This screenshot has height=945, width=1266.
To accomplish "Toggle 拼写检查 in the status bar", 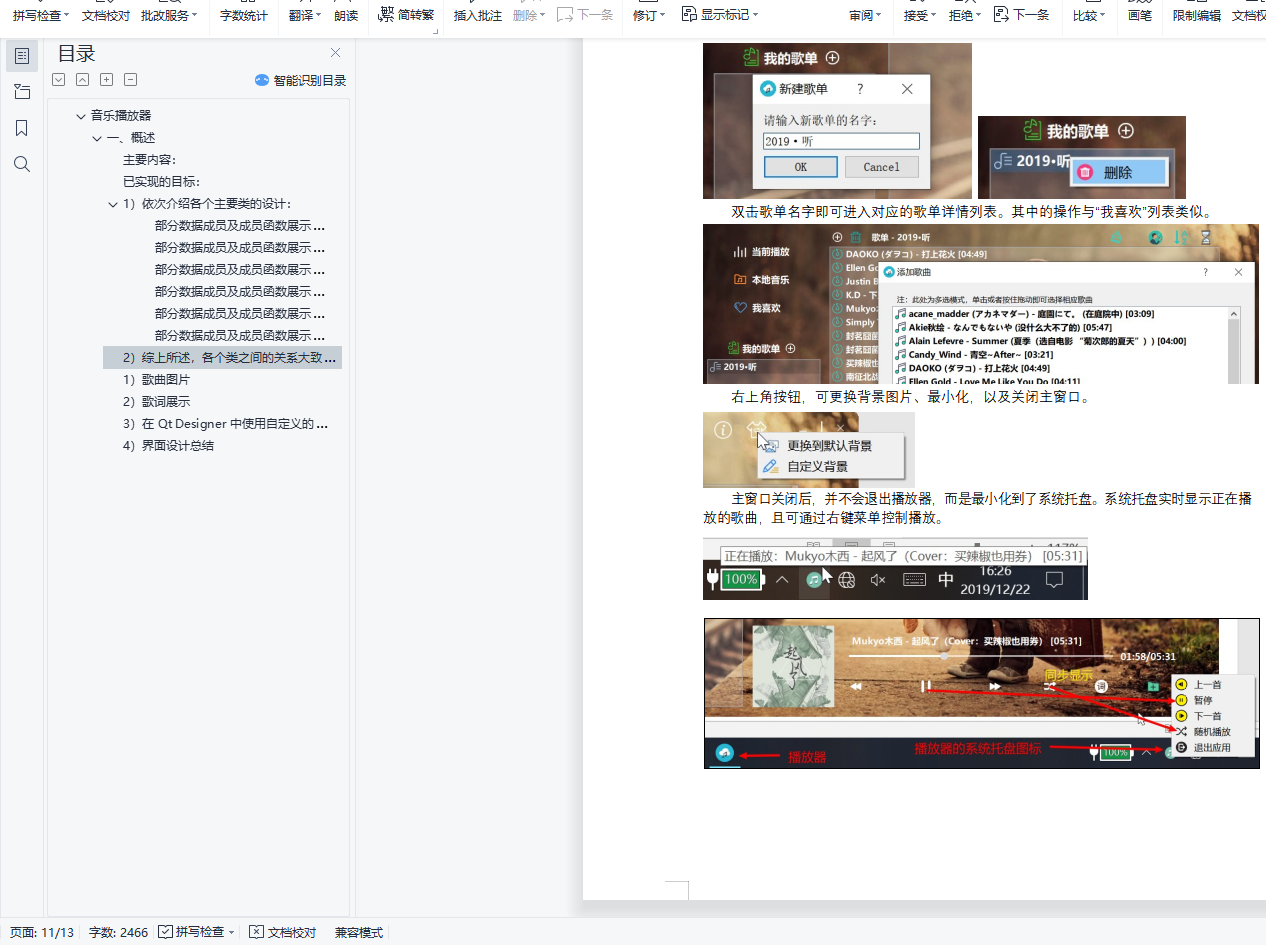I will click(x=196, y=932).
